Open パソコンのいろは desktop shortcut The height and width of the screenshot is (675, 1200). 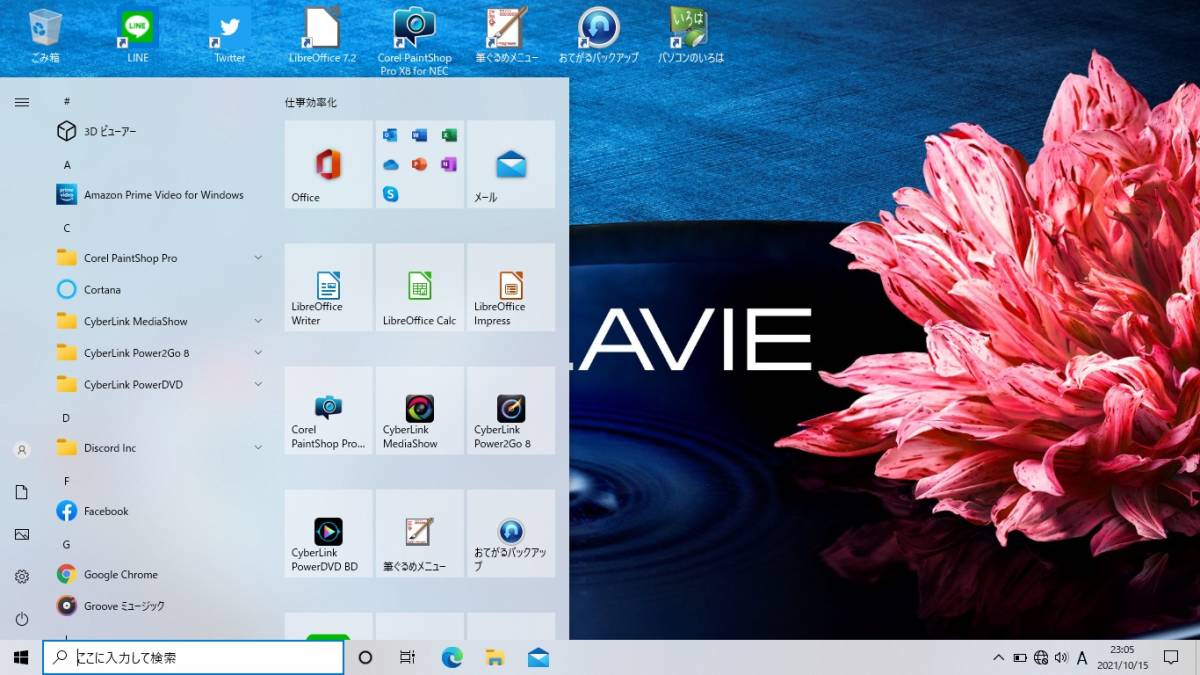pos(690,36)
